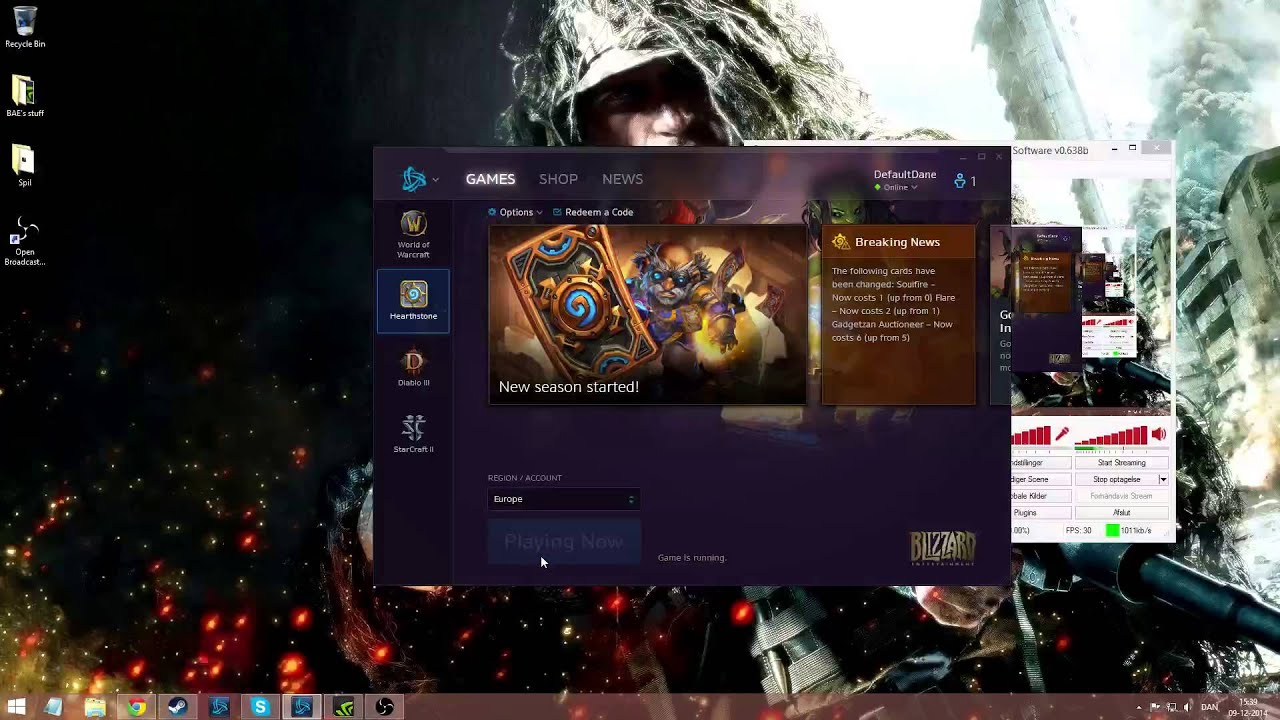Click the FPS: 30 status in OBS
Viewport: 1280px width, 720px height.
click(1079, 531)
